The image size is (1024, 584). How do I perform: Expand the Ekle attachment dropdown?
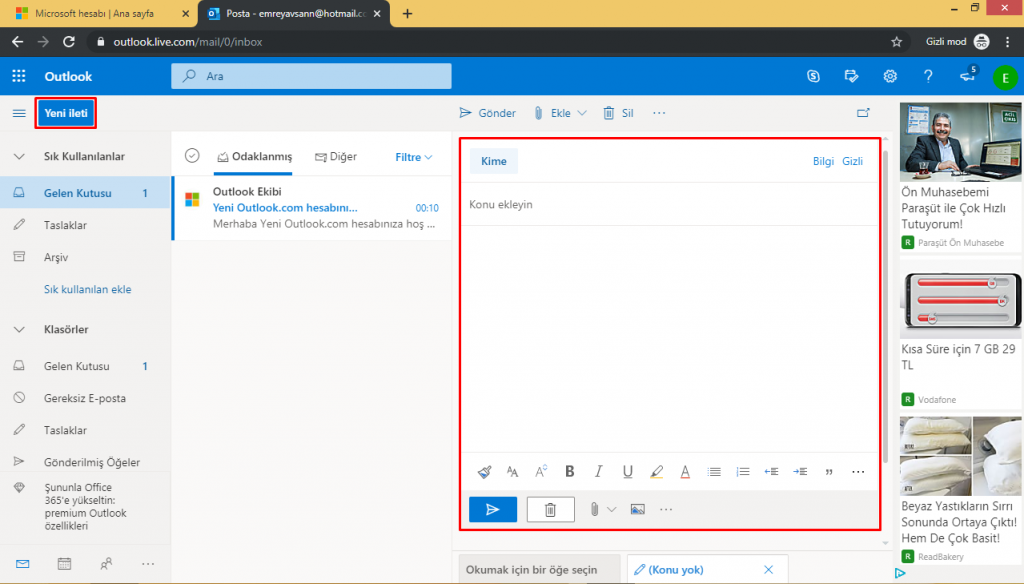tap(582, 113)
